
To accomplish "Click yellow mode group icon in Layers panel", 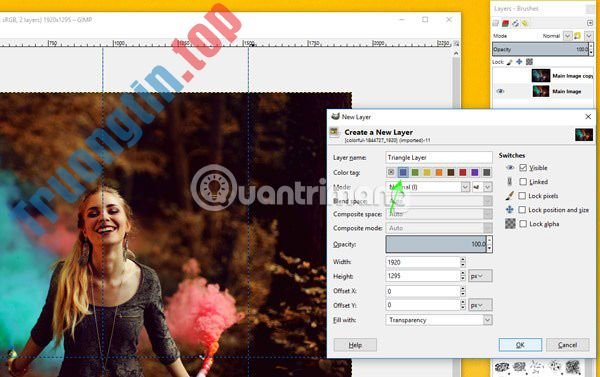I will (x=577, y=36).
